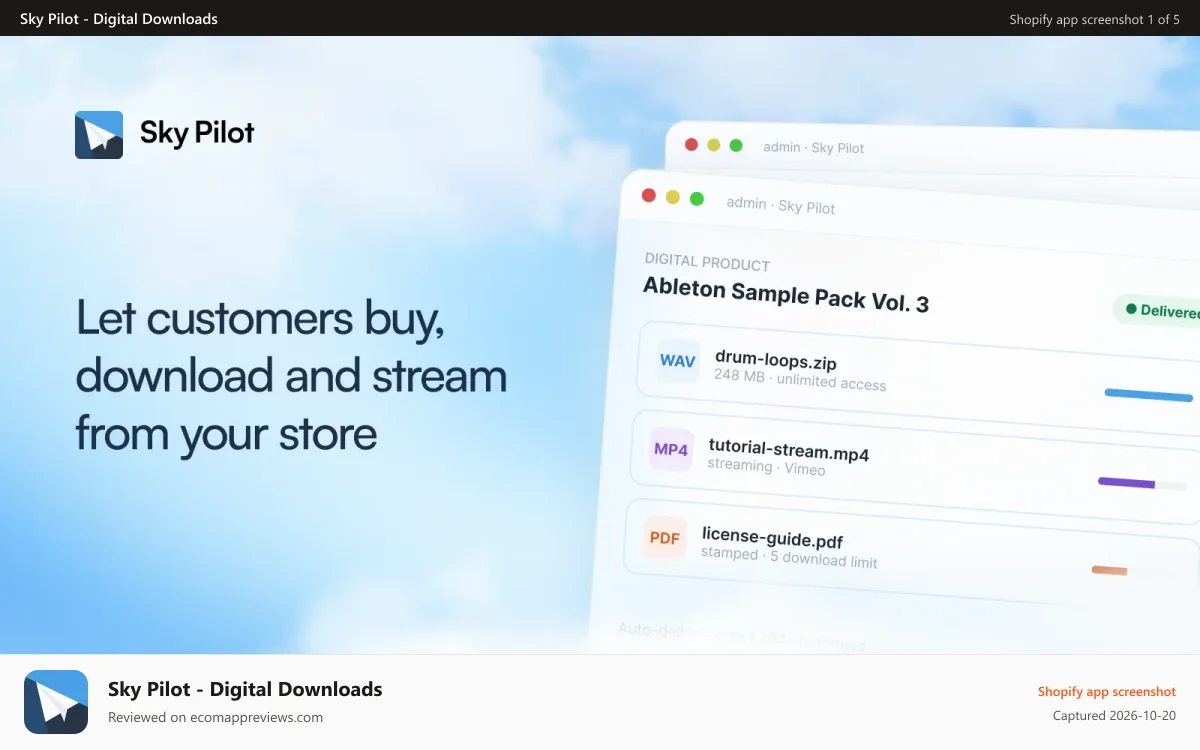Select the PDF file type badge

(665, 538)
